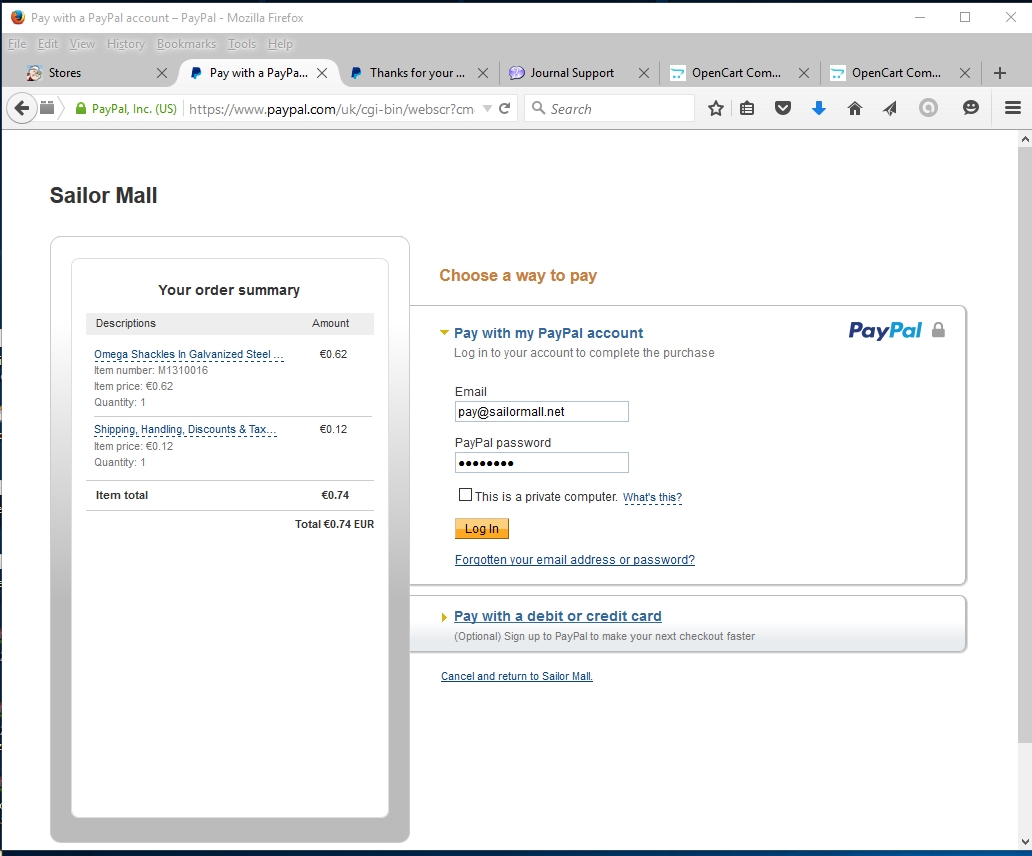Close the first OpenCart Com tab
Screen dimensions: 1032x856
click(x=804, y=73)
